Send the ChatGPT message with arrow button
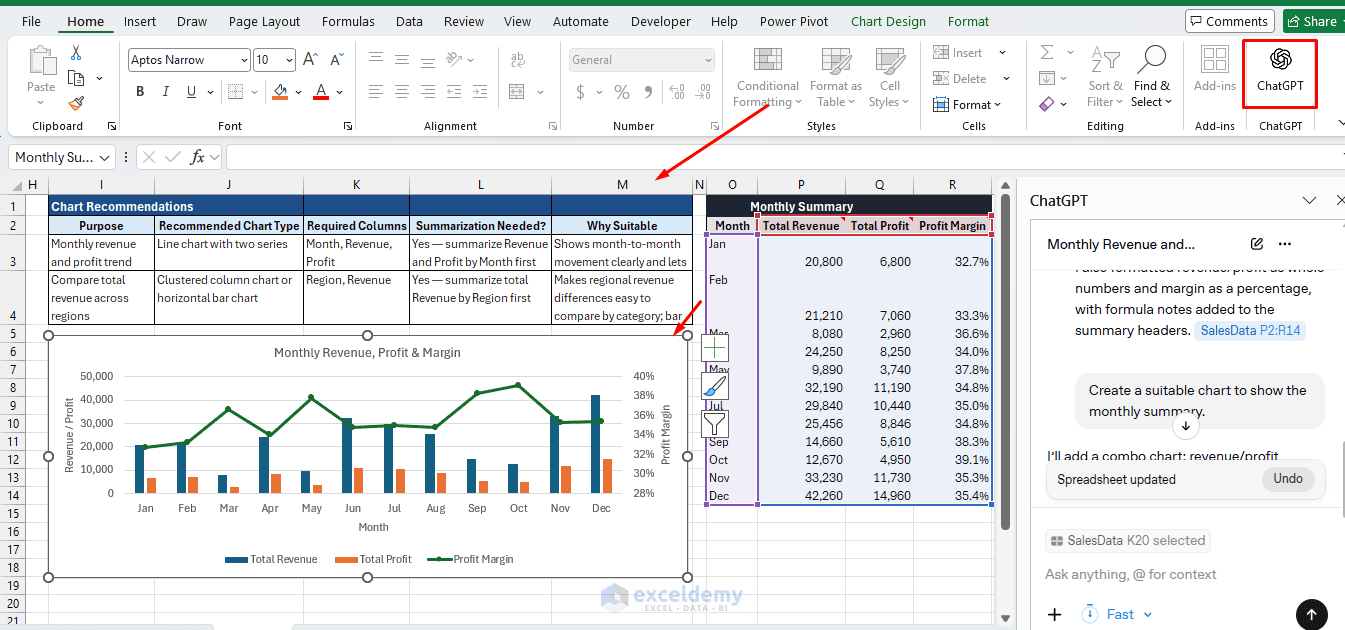 click(1311, 614)
